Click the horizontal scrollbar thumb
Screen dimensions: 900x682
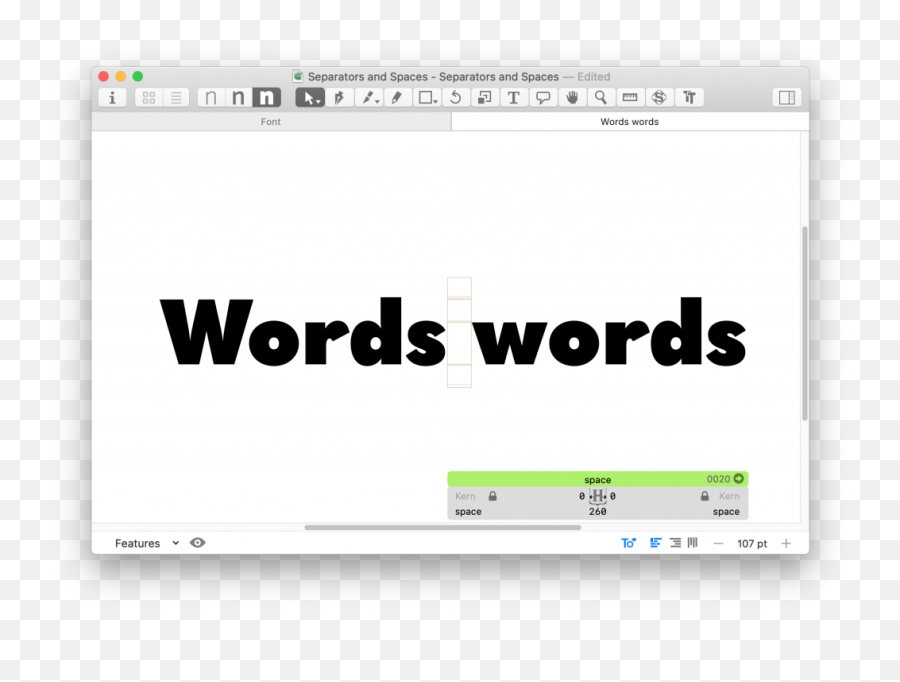443,527
